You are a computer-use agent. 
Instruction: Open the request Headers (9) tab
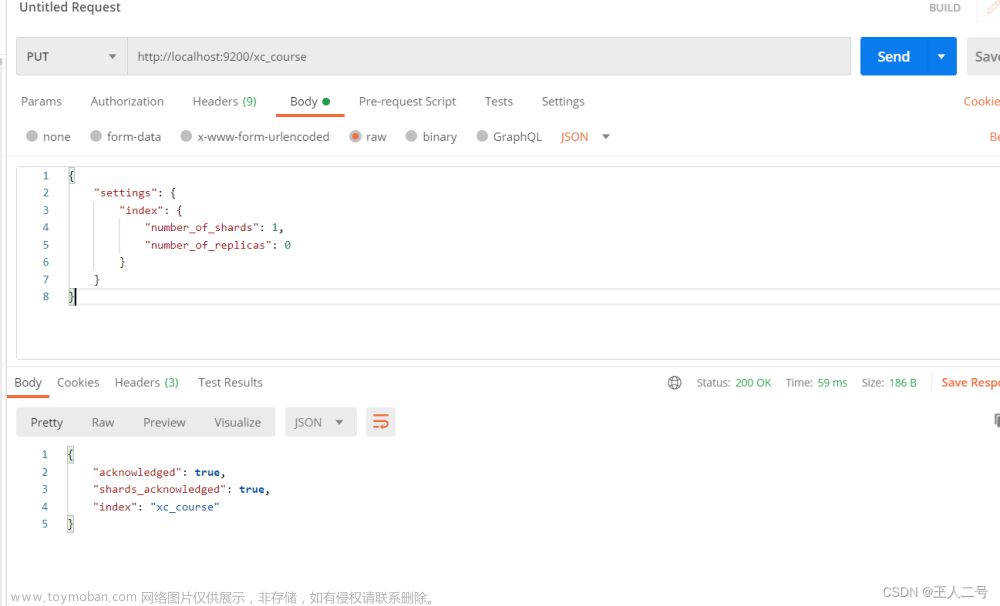[224, 101]
